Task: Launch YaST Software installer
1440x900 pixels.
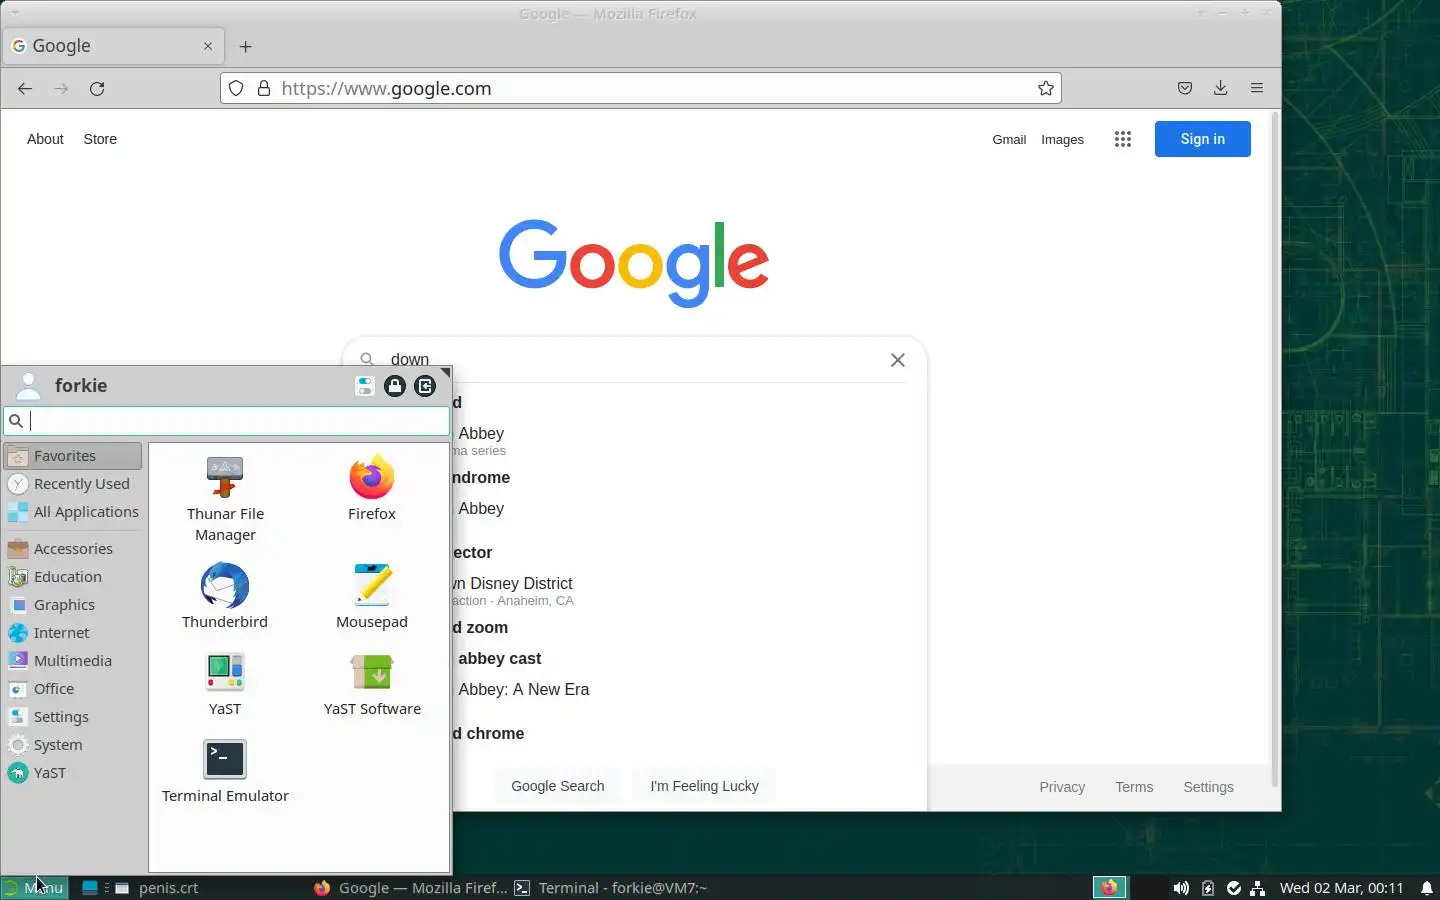Action: (x=372, y=684)
